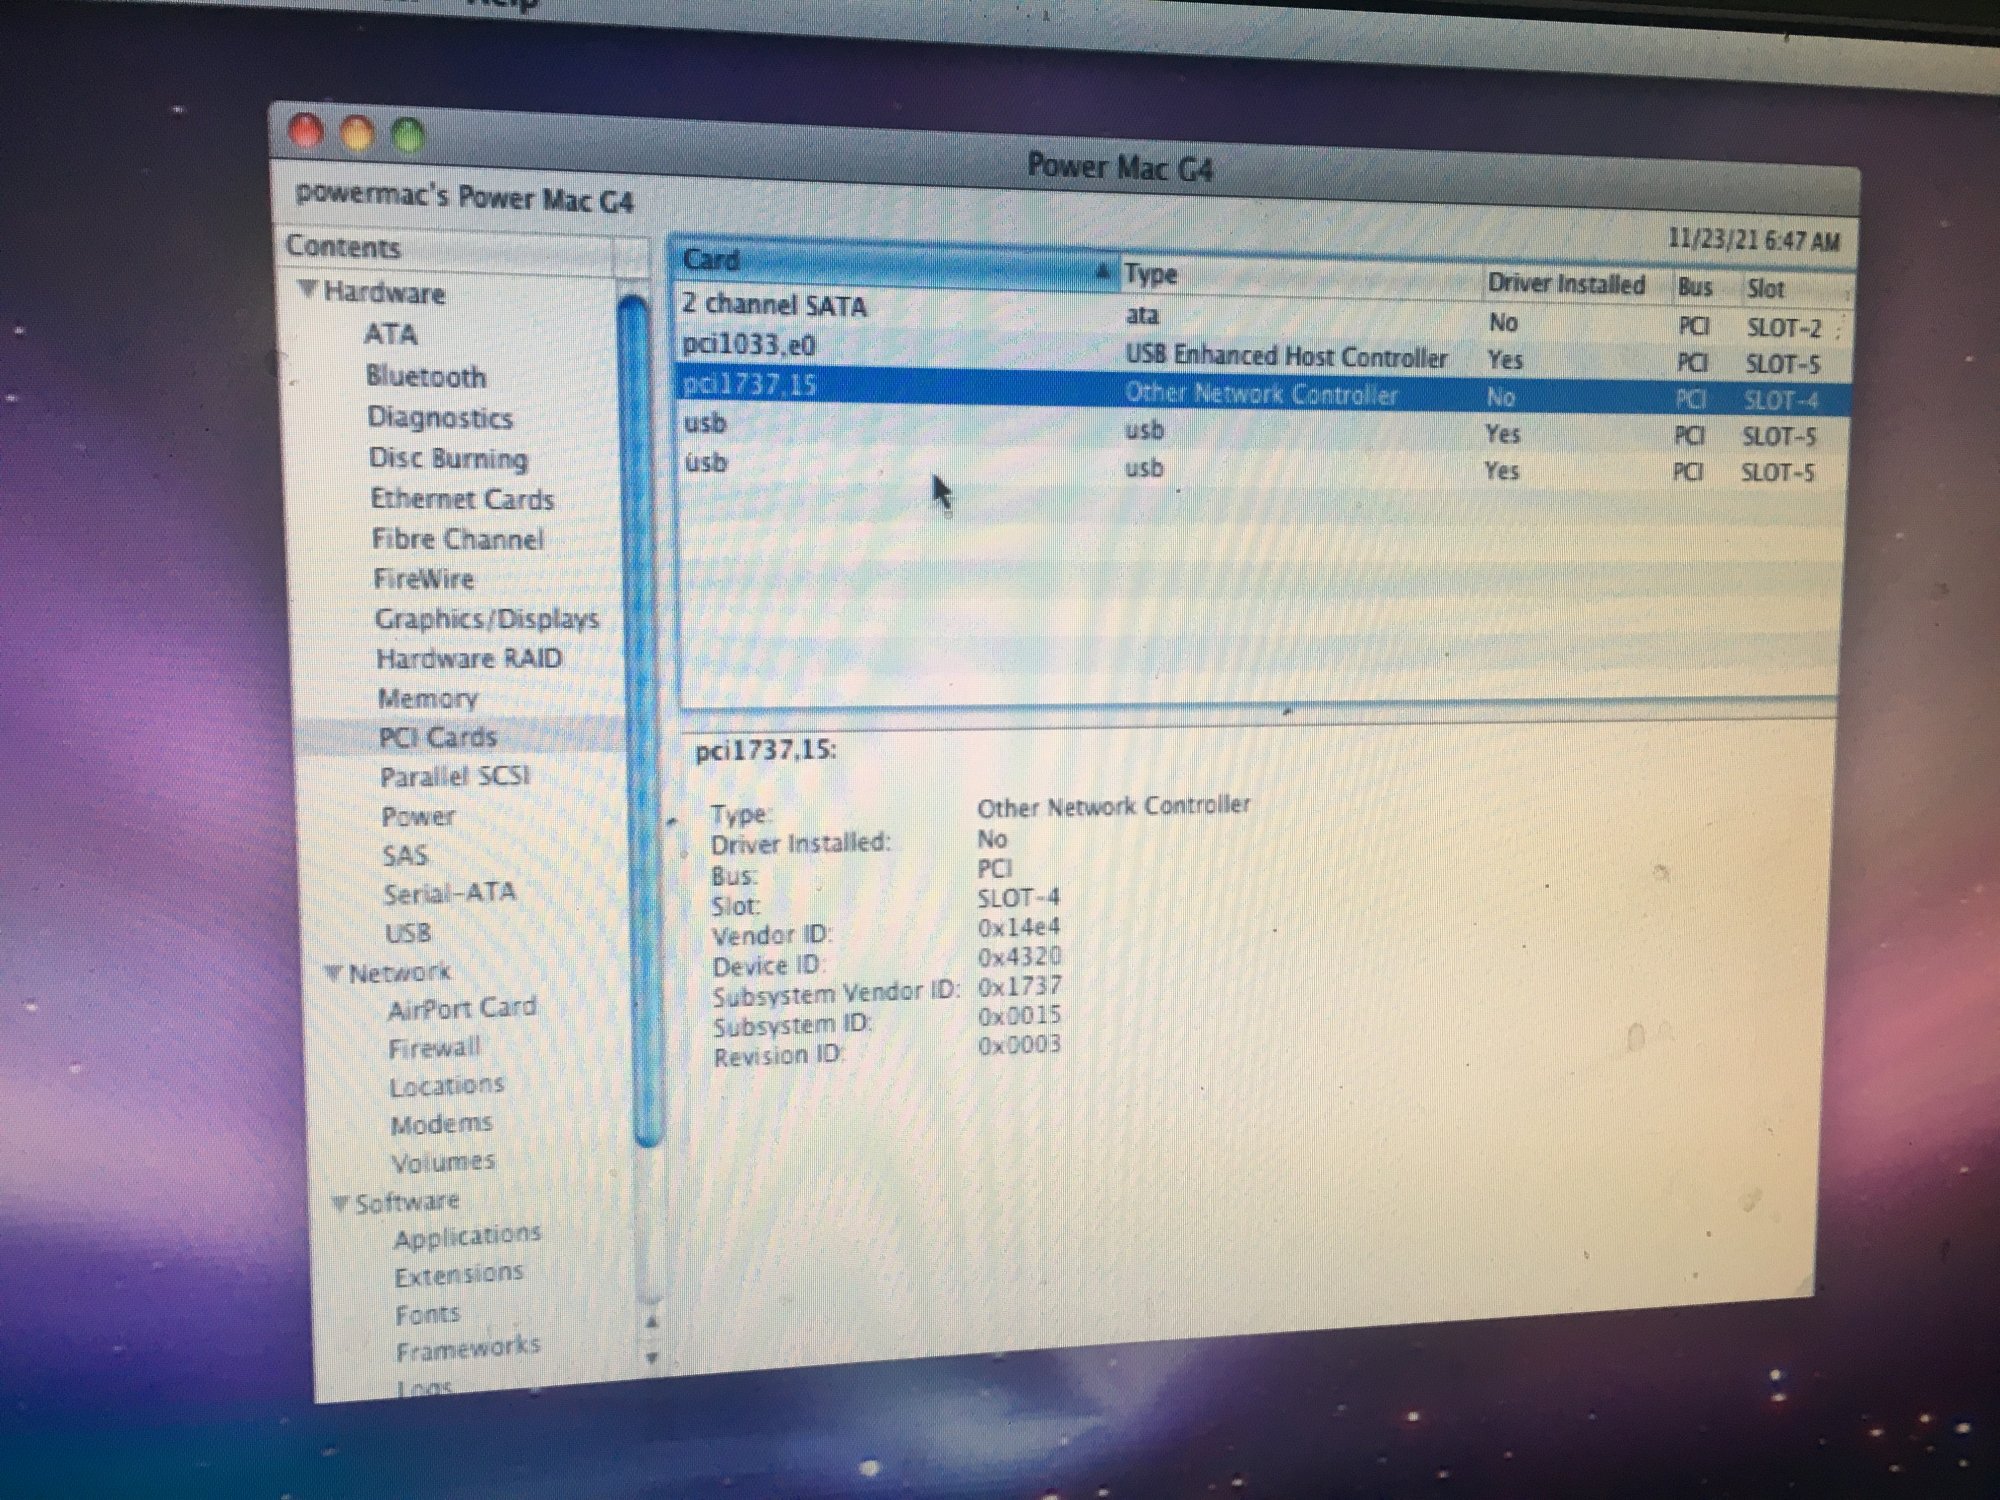Click sidebar scroll up arrow
The image size is (2000, 1500).
652,1322
